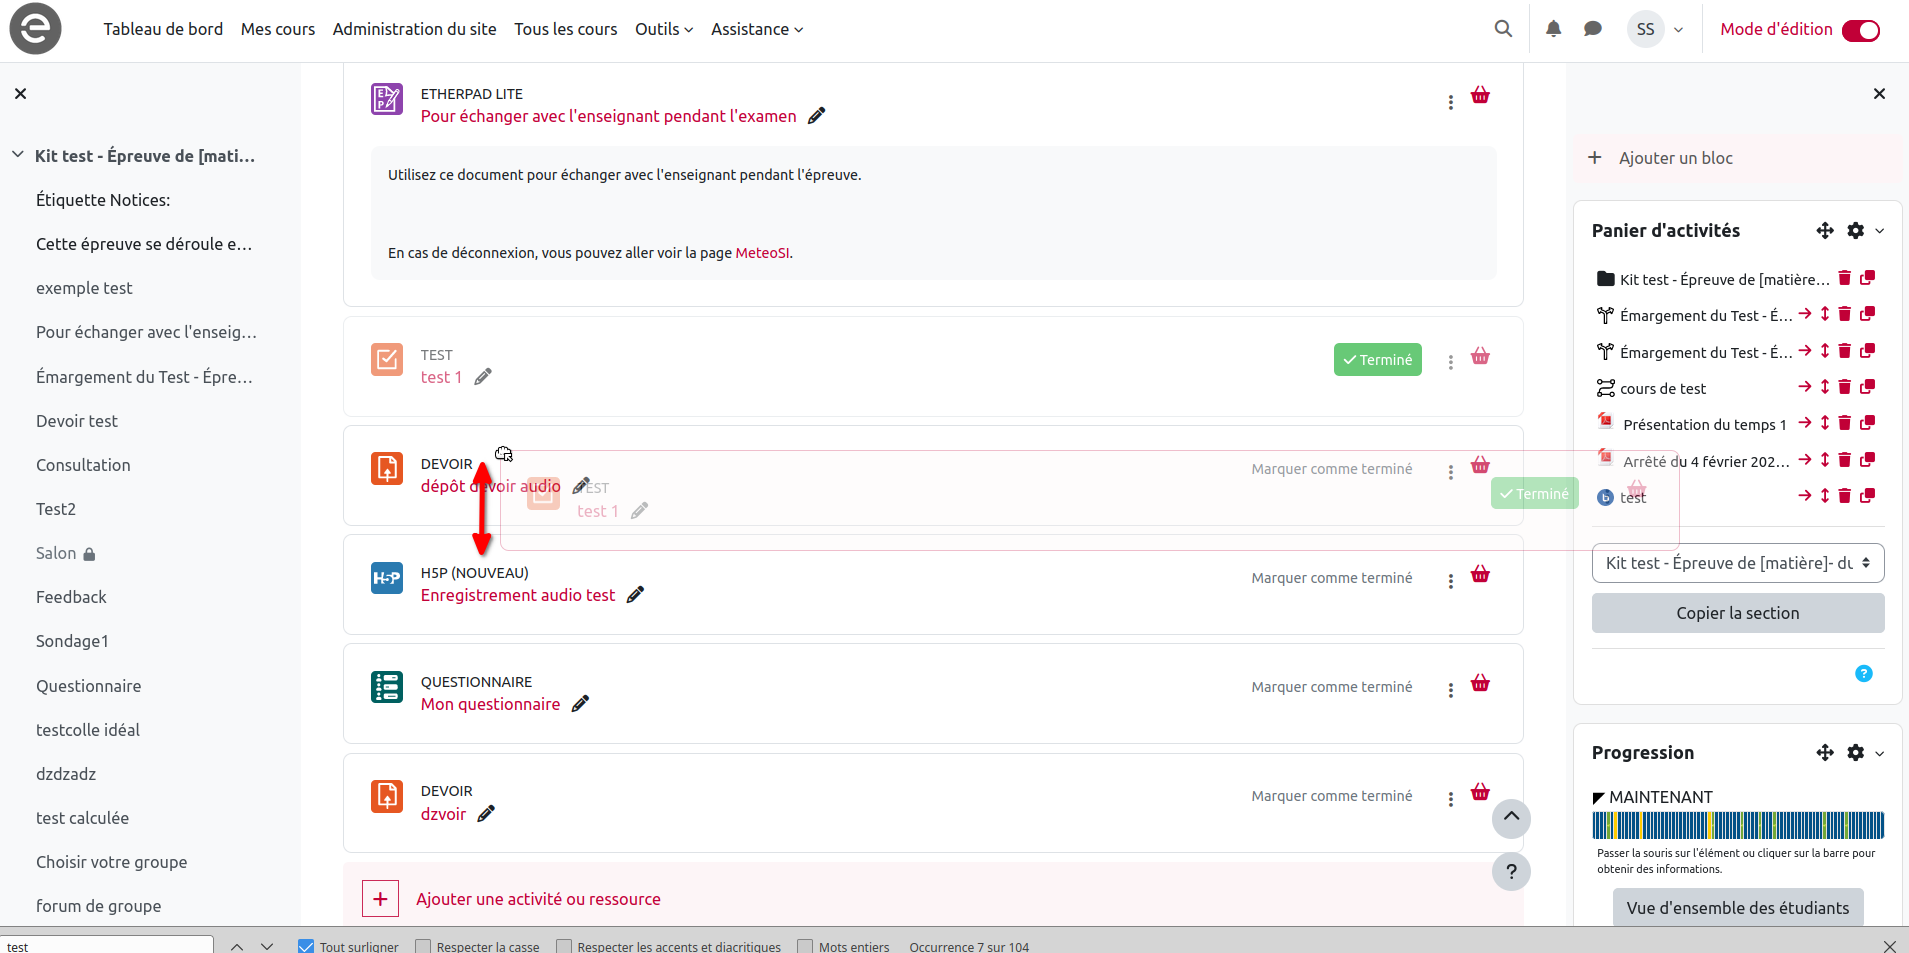
Task: Go to 'Tous les cours' menu
Action: click(565, 29)
